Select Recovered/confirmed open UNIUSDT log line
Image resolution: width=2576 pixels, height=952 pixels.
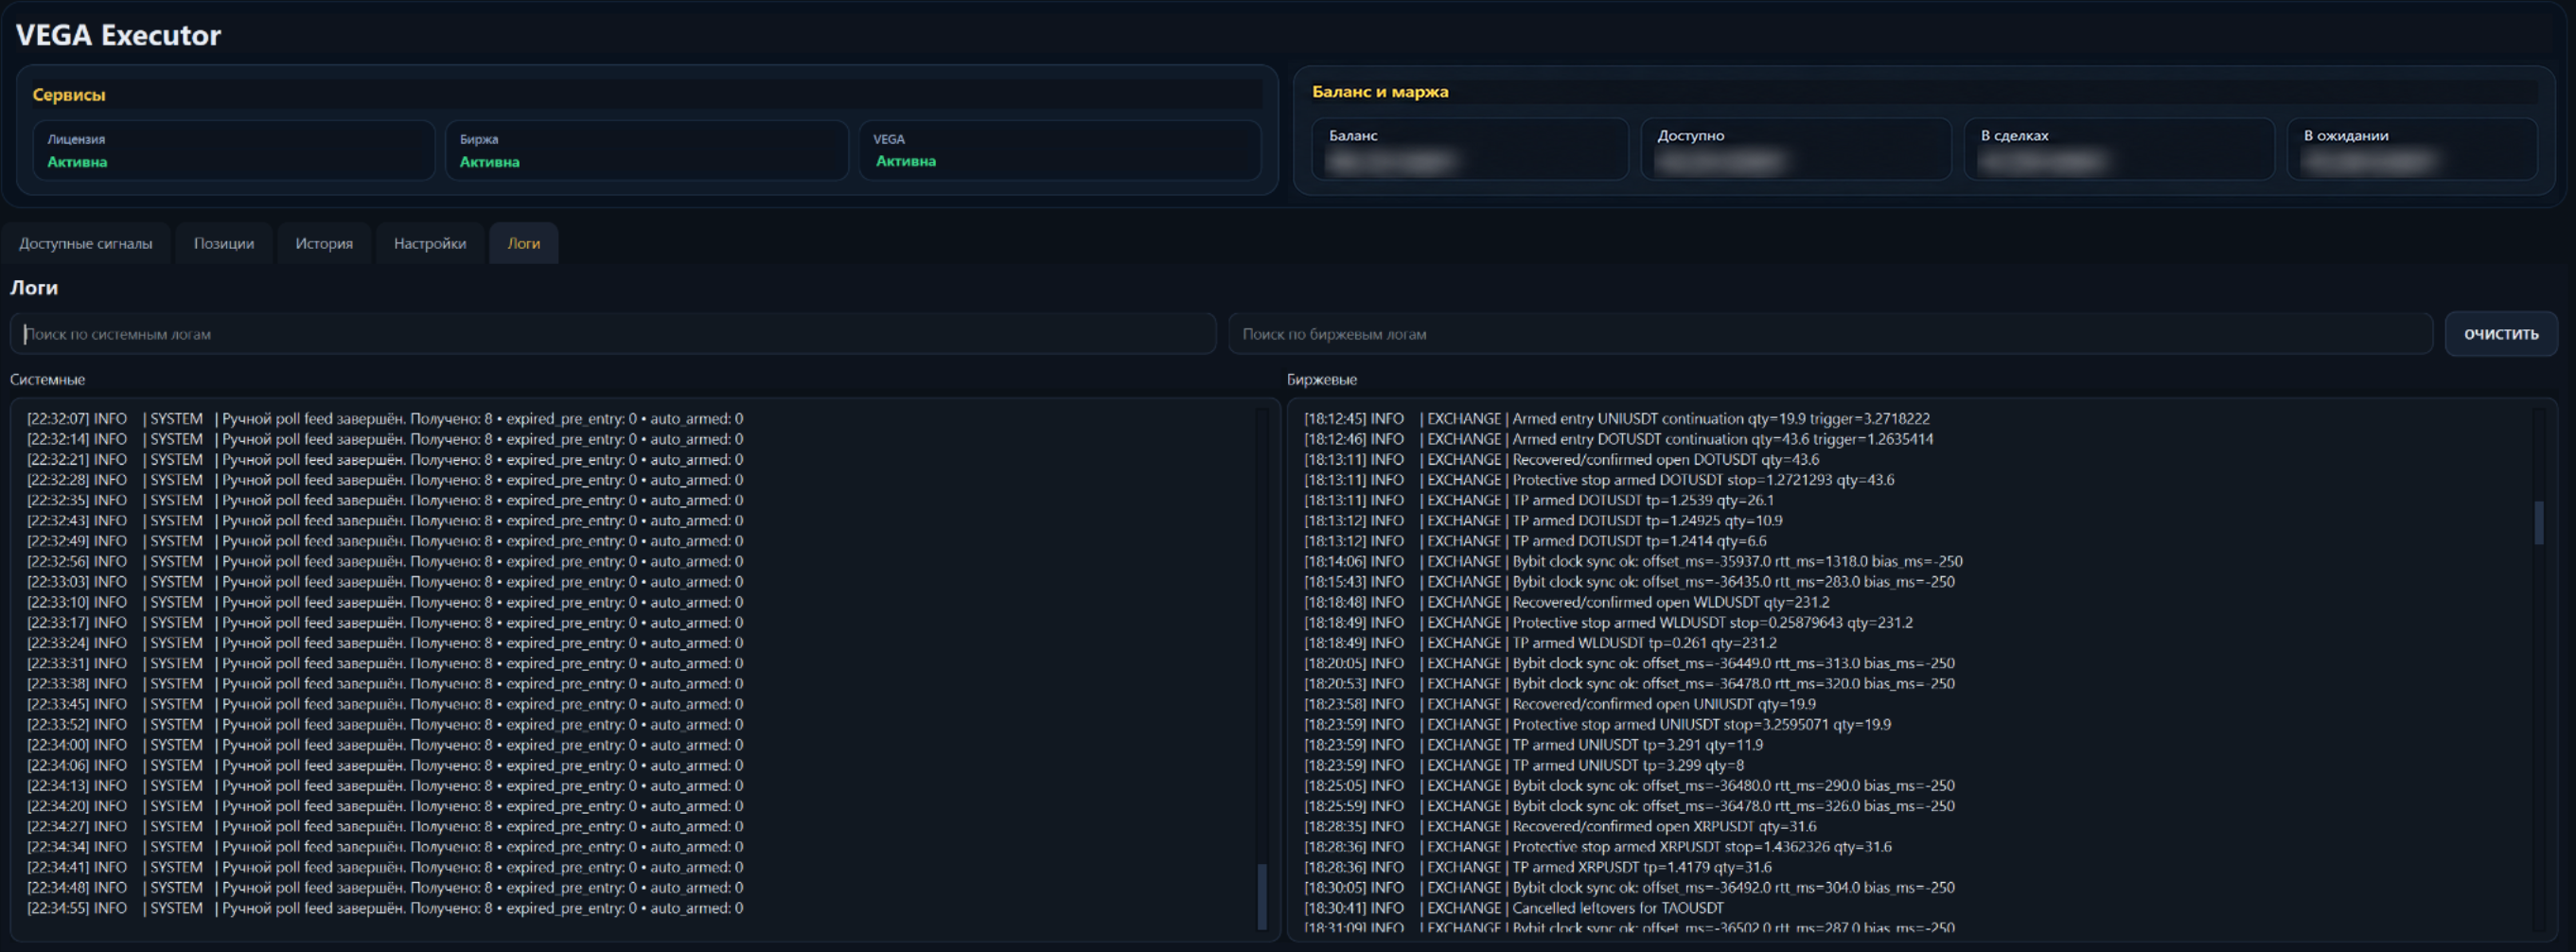(x=1559, y=704)
